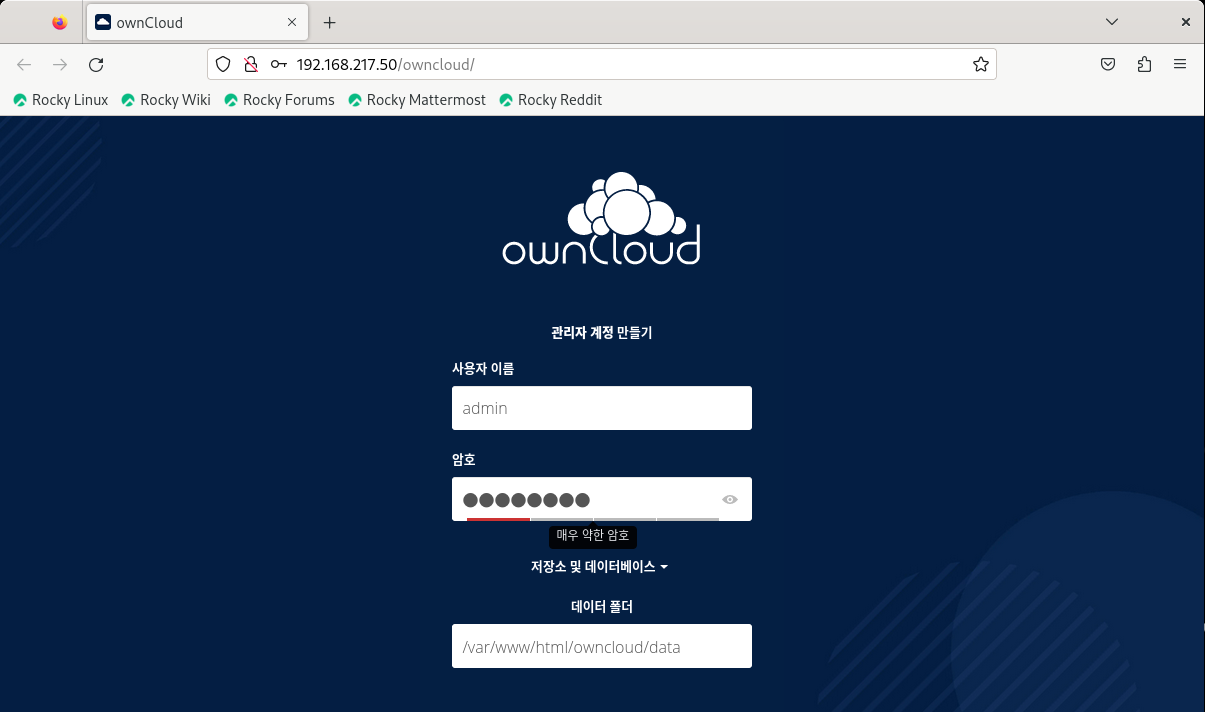Open Rocky Wiki bookmark
Image resolution: width=1205 pixels, height=712 pixels.
click(166, 100)
